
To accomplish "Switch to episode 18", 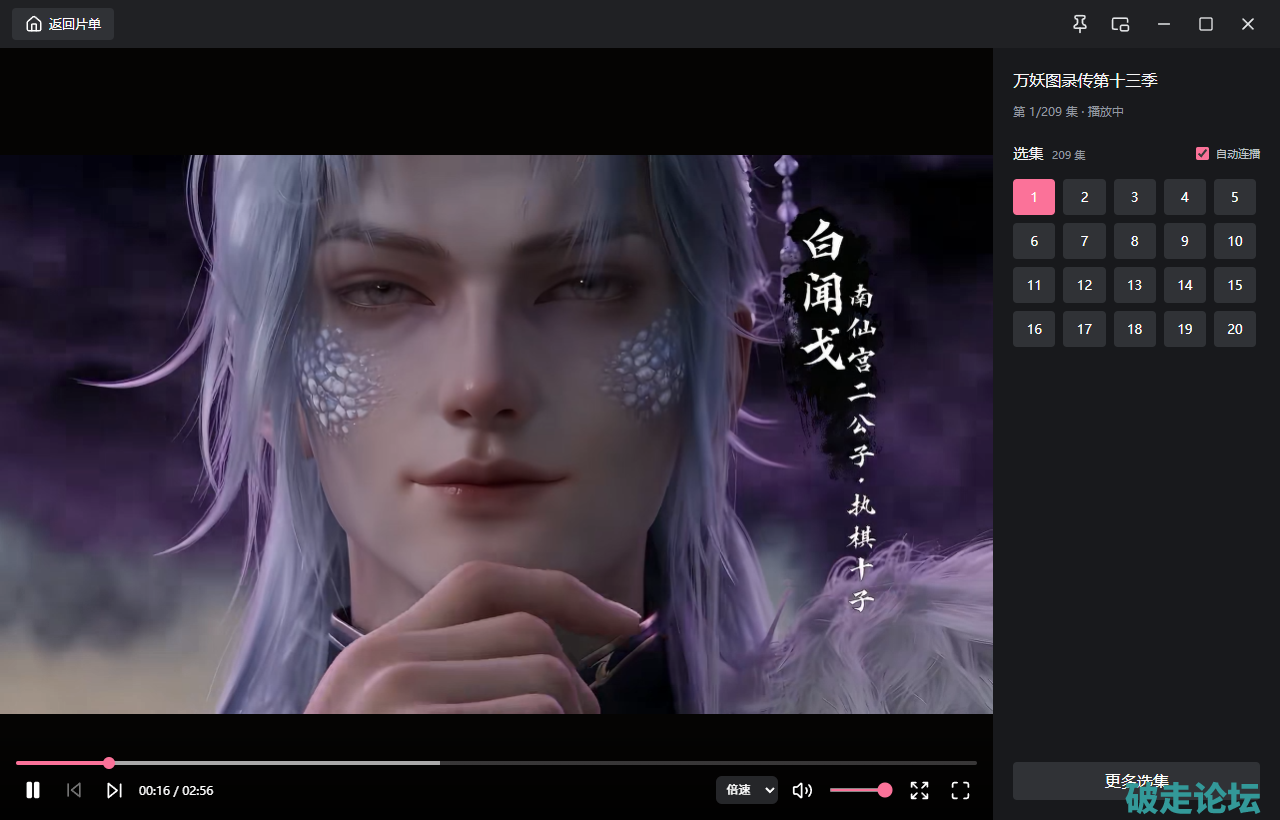I will 1135,329.
